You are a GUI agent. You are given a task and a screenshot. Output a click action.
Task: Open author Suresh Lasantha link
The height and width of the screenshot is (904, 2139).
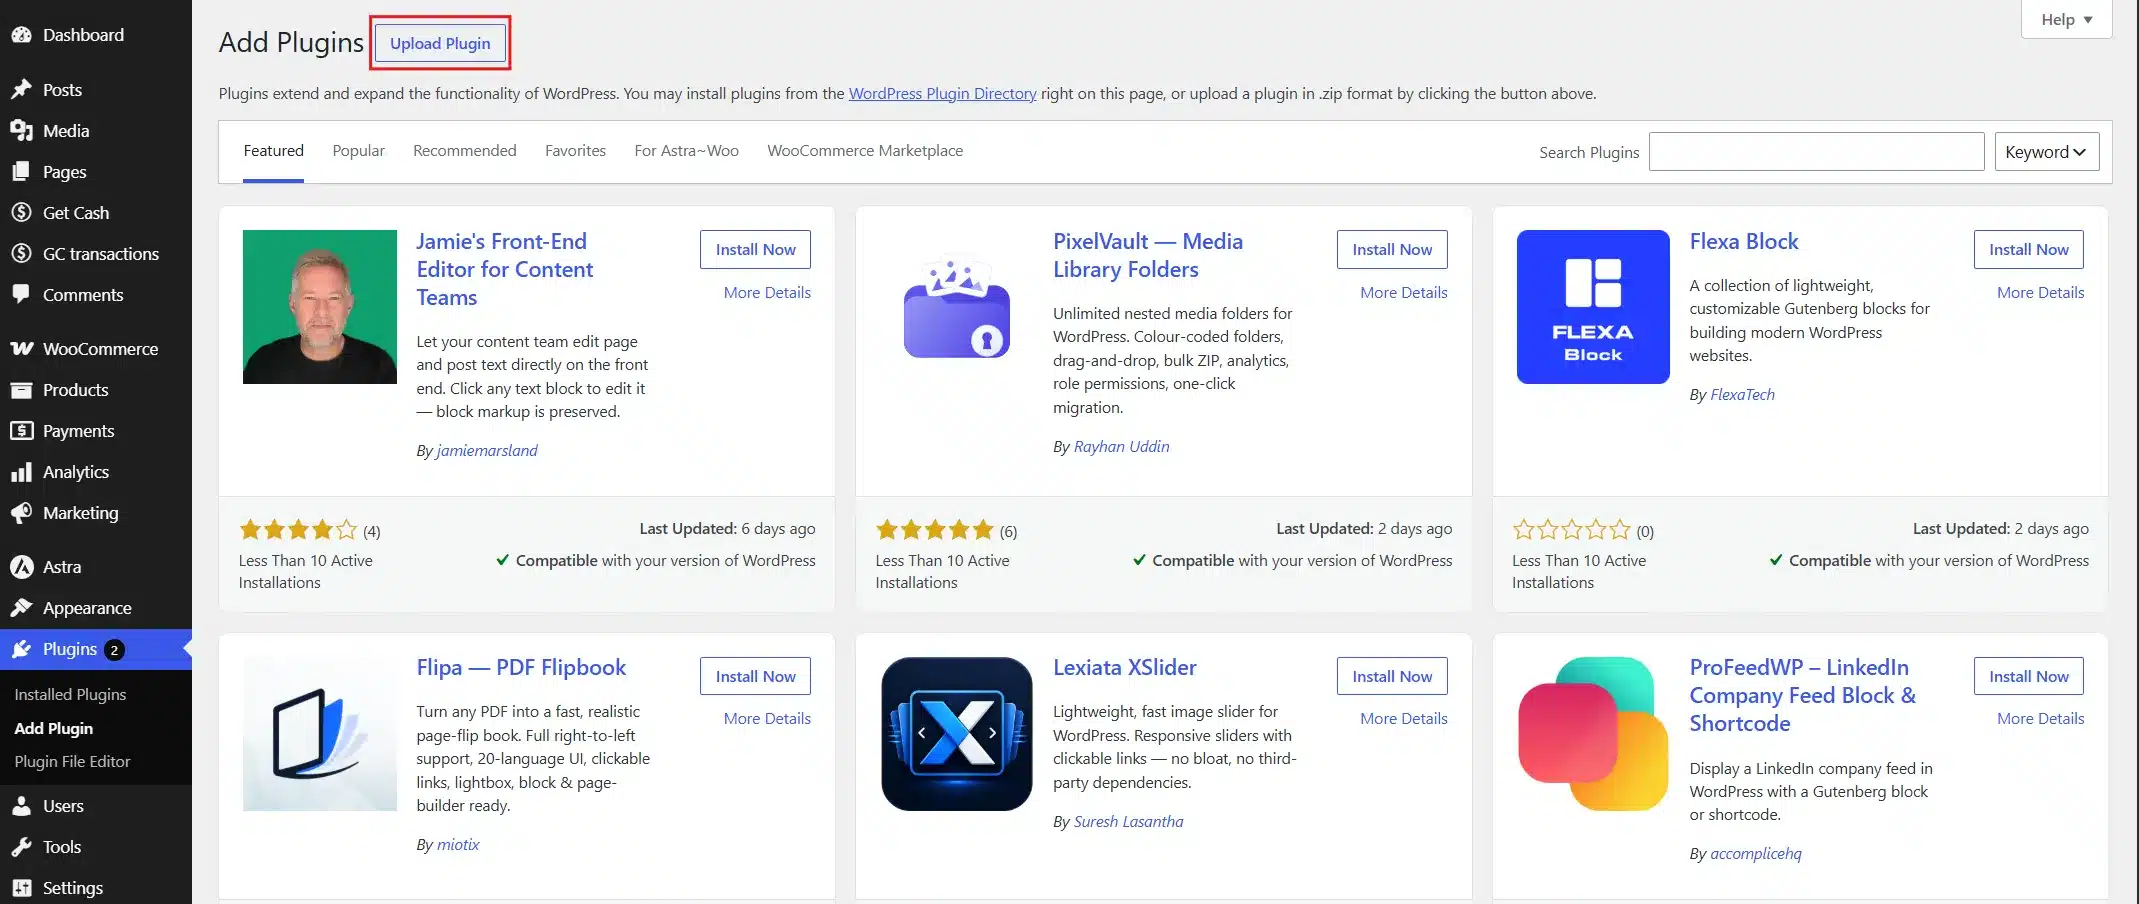pos(1128,822)
